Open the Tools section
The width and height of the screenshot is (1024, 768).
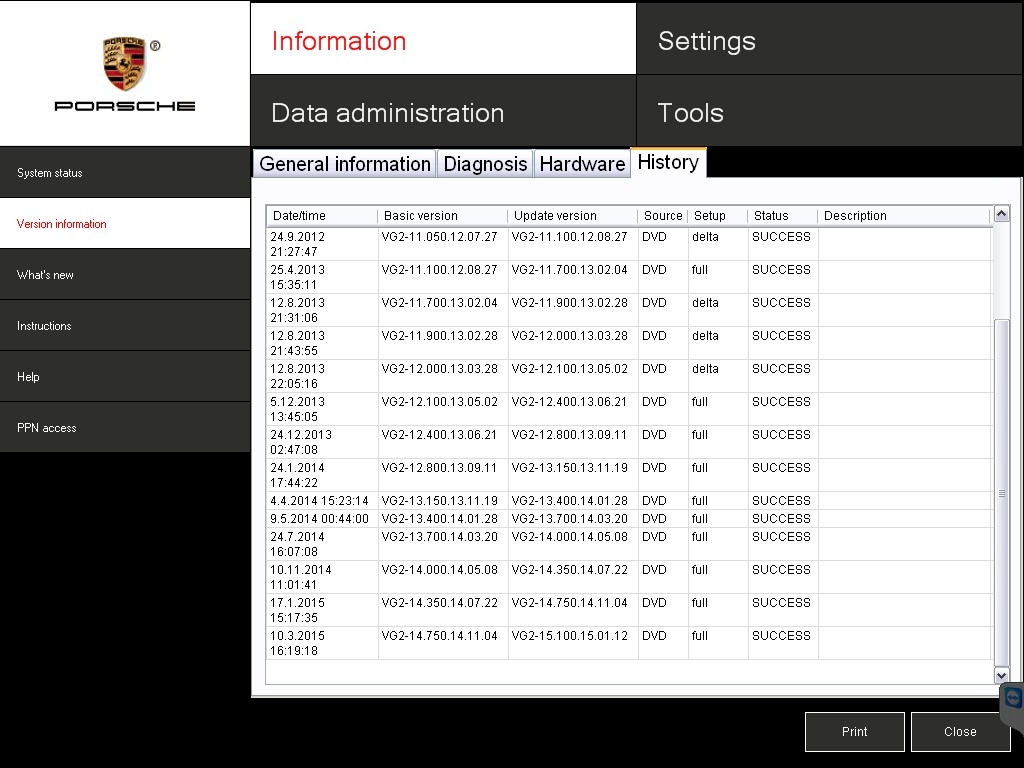(829, 112)
